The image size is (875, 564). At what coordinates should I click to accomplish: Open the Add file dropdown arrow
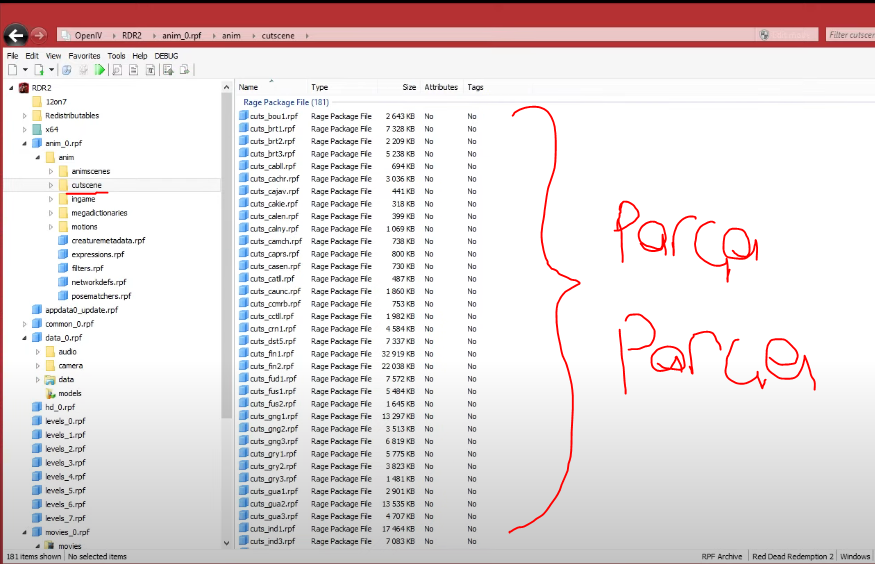(51, 70)
